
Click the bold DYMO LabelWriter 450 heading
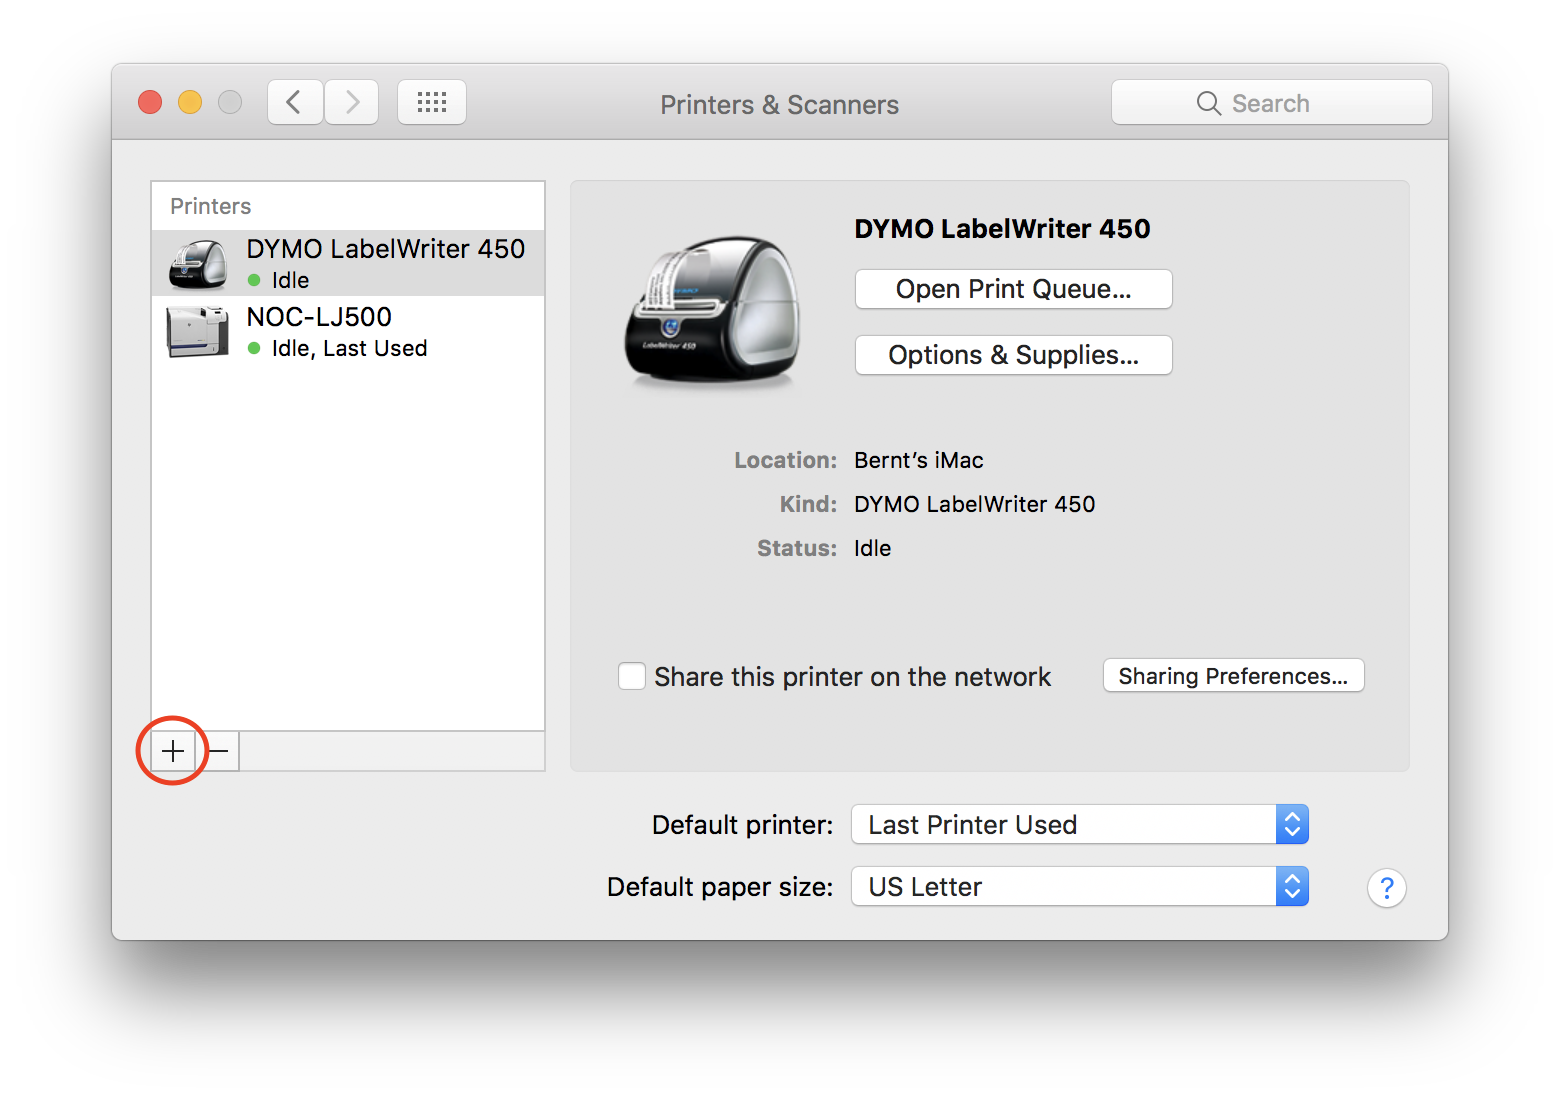pyautogui.click(x=1003, y=229)
